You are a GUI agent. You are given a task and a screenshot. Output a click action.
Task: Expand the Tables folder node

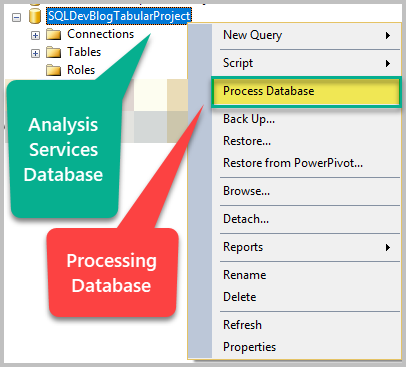point(35,53)
